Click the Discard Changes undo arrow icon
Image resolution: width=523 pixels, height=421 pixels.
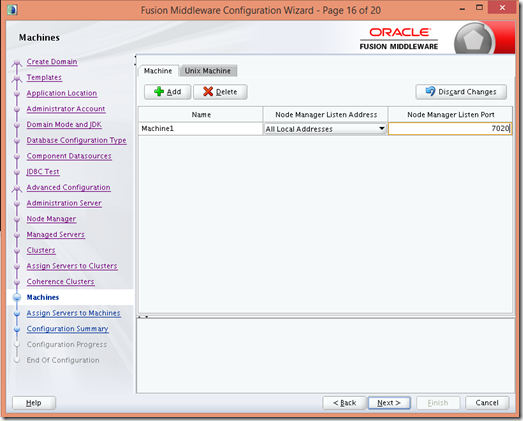tap(430, 91)
